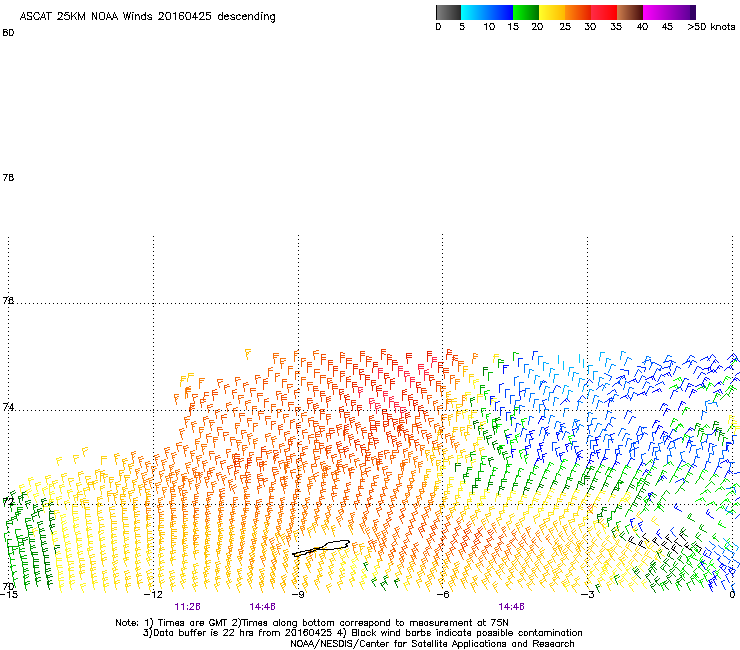Click the longitude label '-3'
Viewport: 740px width, 650px height.
click(x=587, y=594)
